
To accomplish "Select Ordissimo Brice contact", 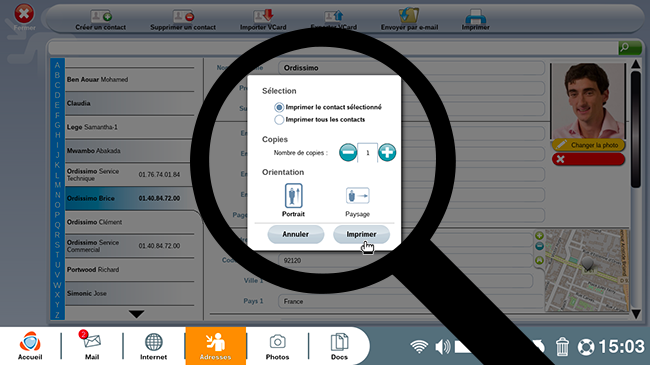I will pos(130,198).
